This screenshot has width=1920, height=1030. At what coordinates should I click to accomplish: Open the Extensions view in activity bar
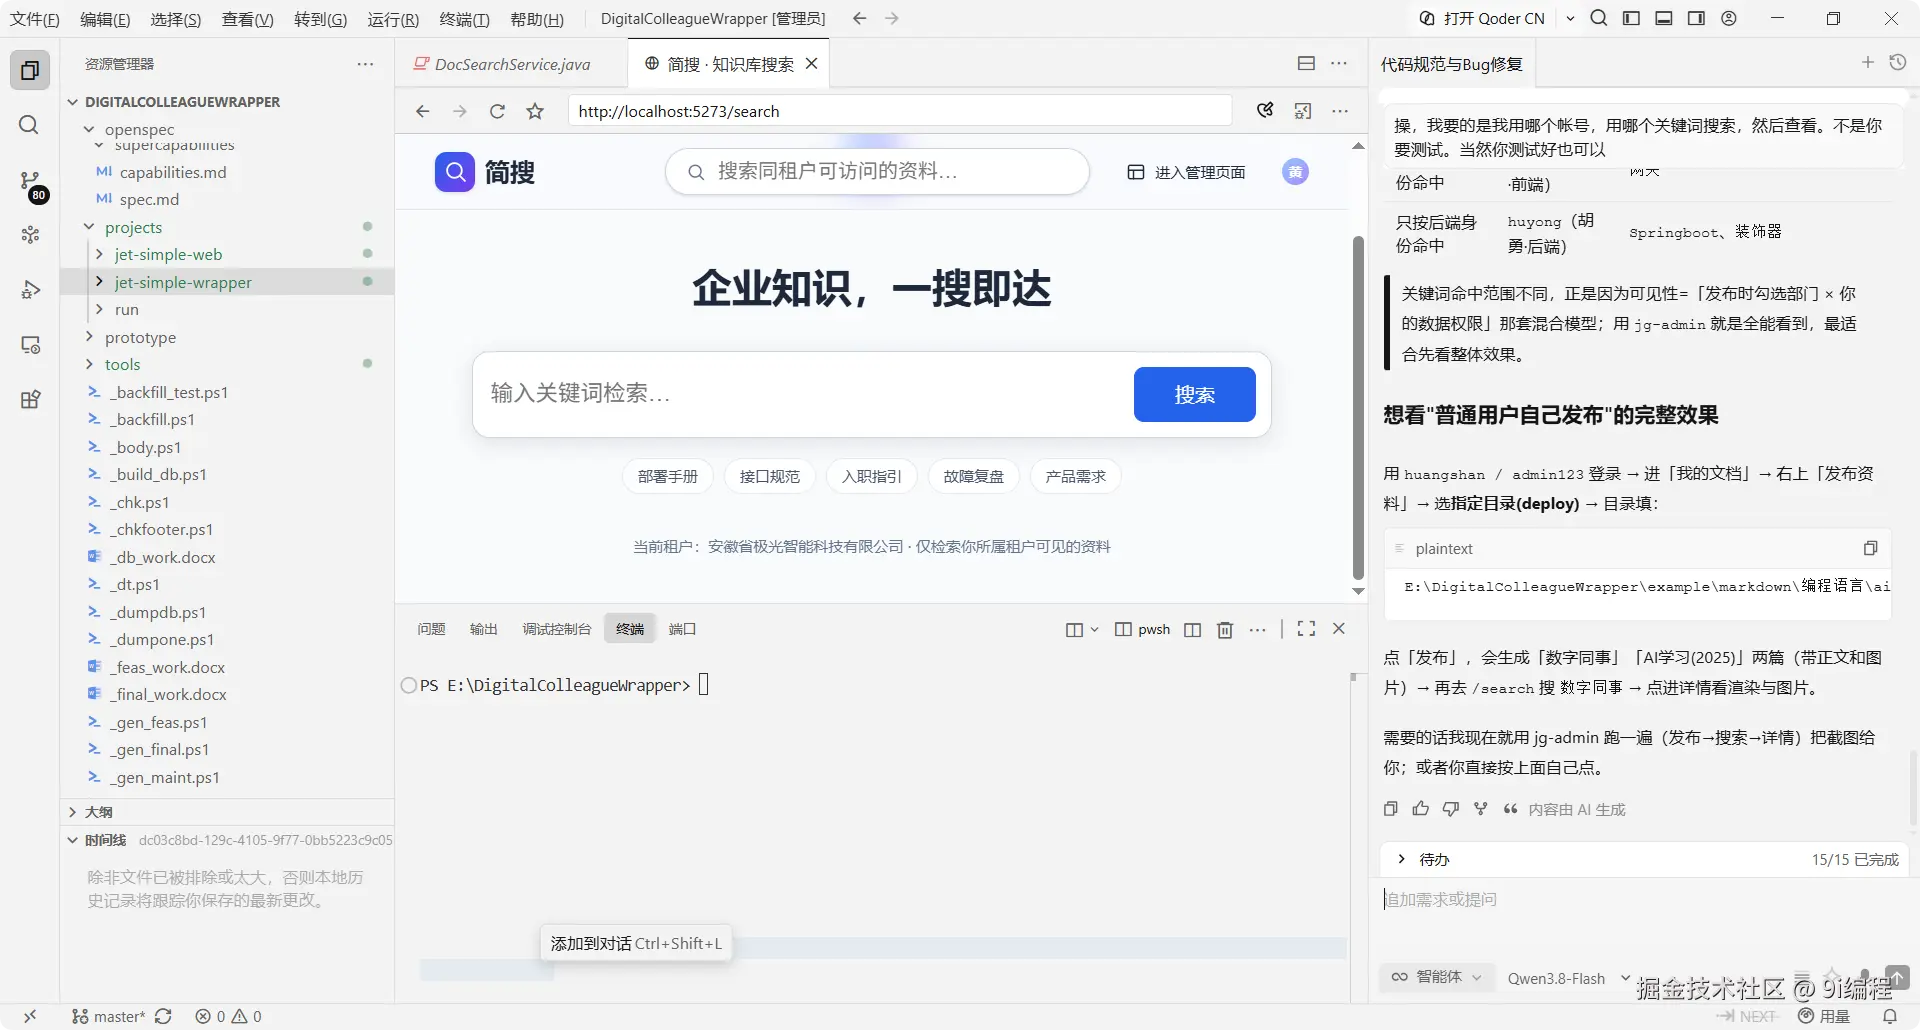point(30,400)
